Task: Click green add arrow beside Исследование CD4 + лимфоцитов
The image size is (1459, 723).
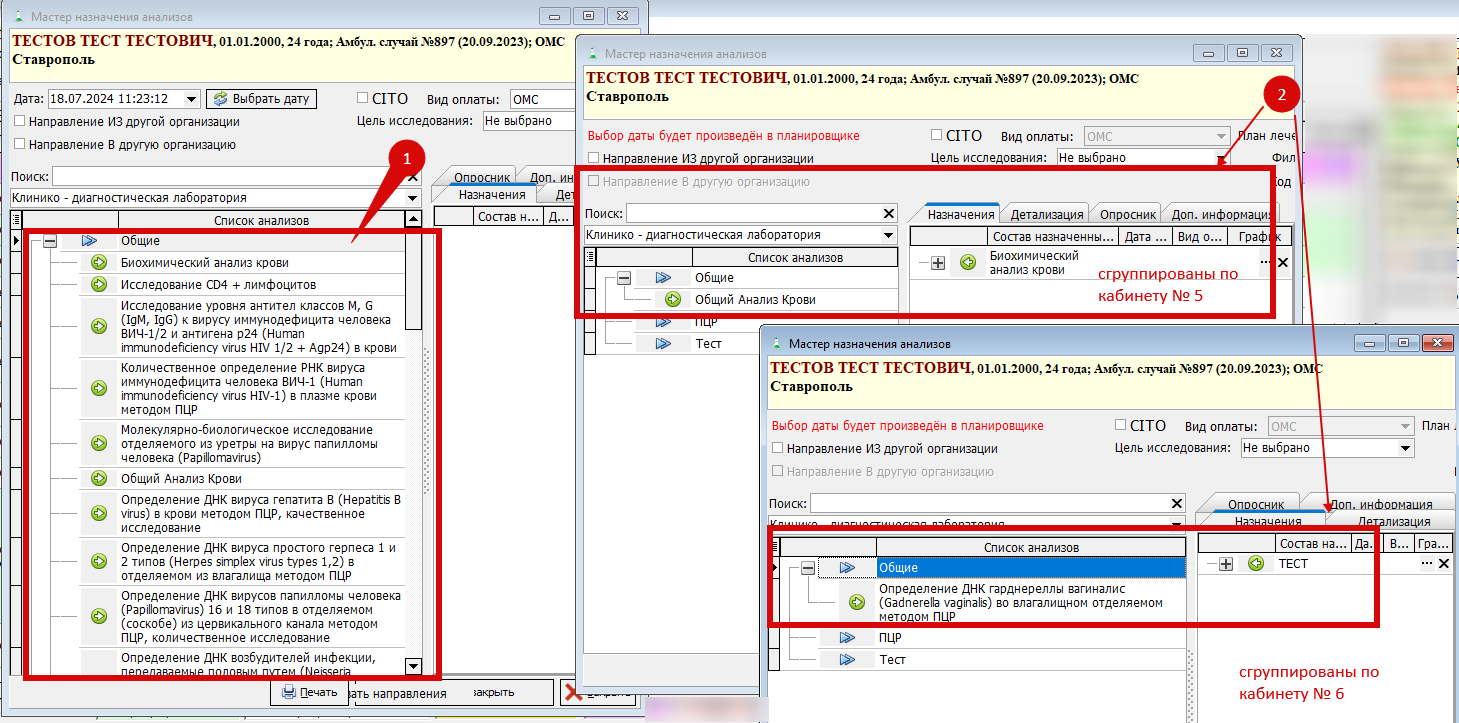Action: (99, 285)
